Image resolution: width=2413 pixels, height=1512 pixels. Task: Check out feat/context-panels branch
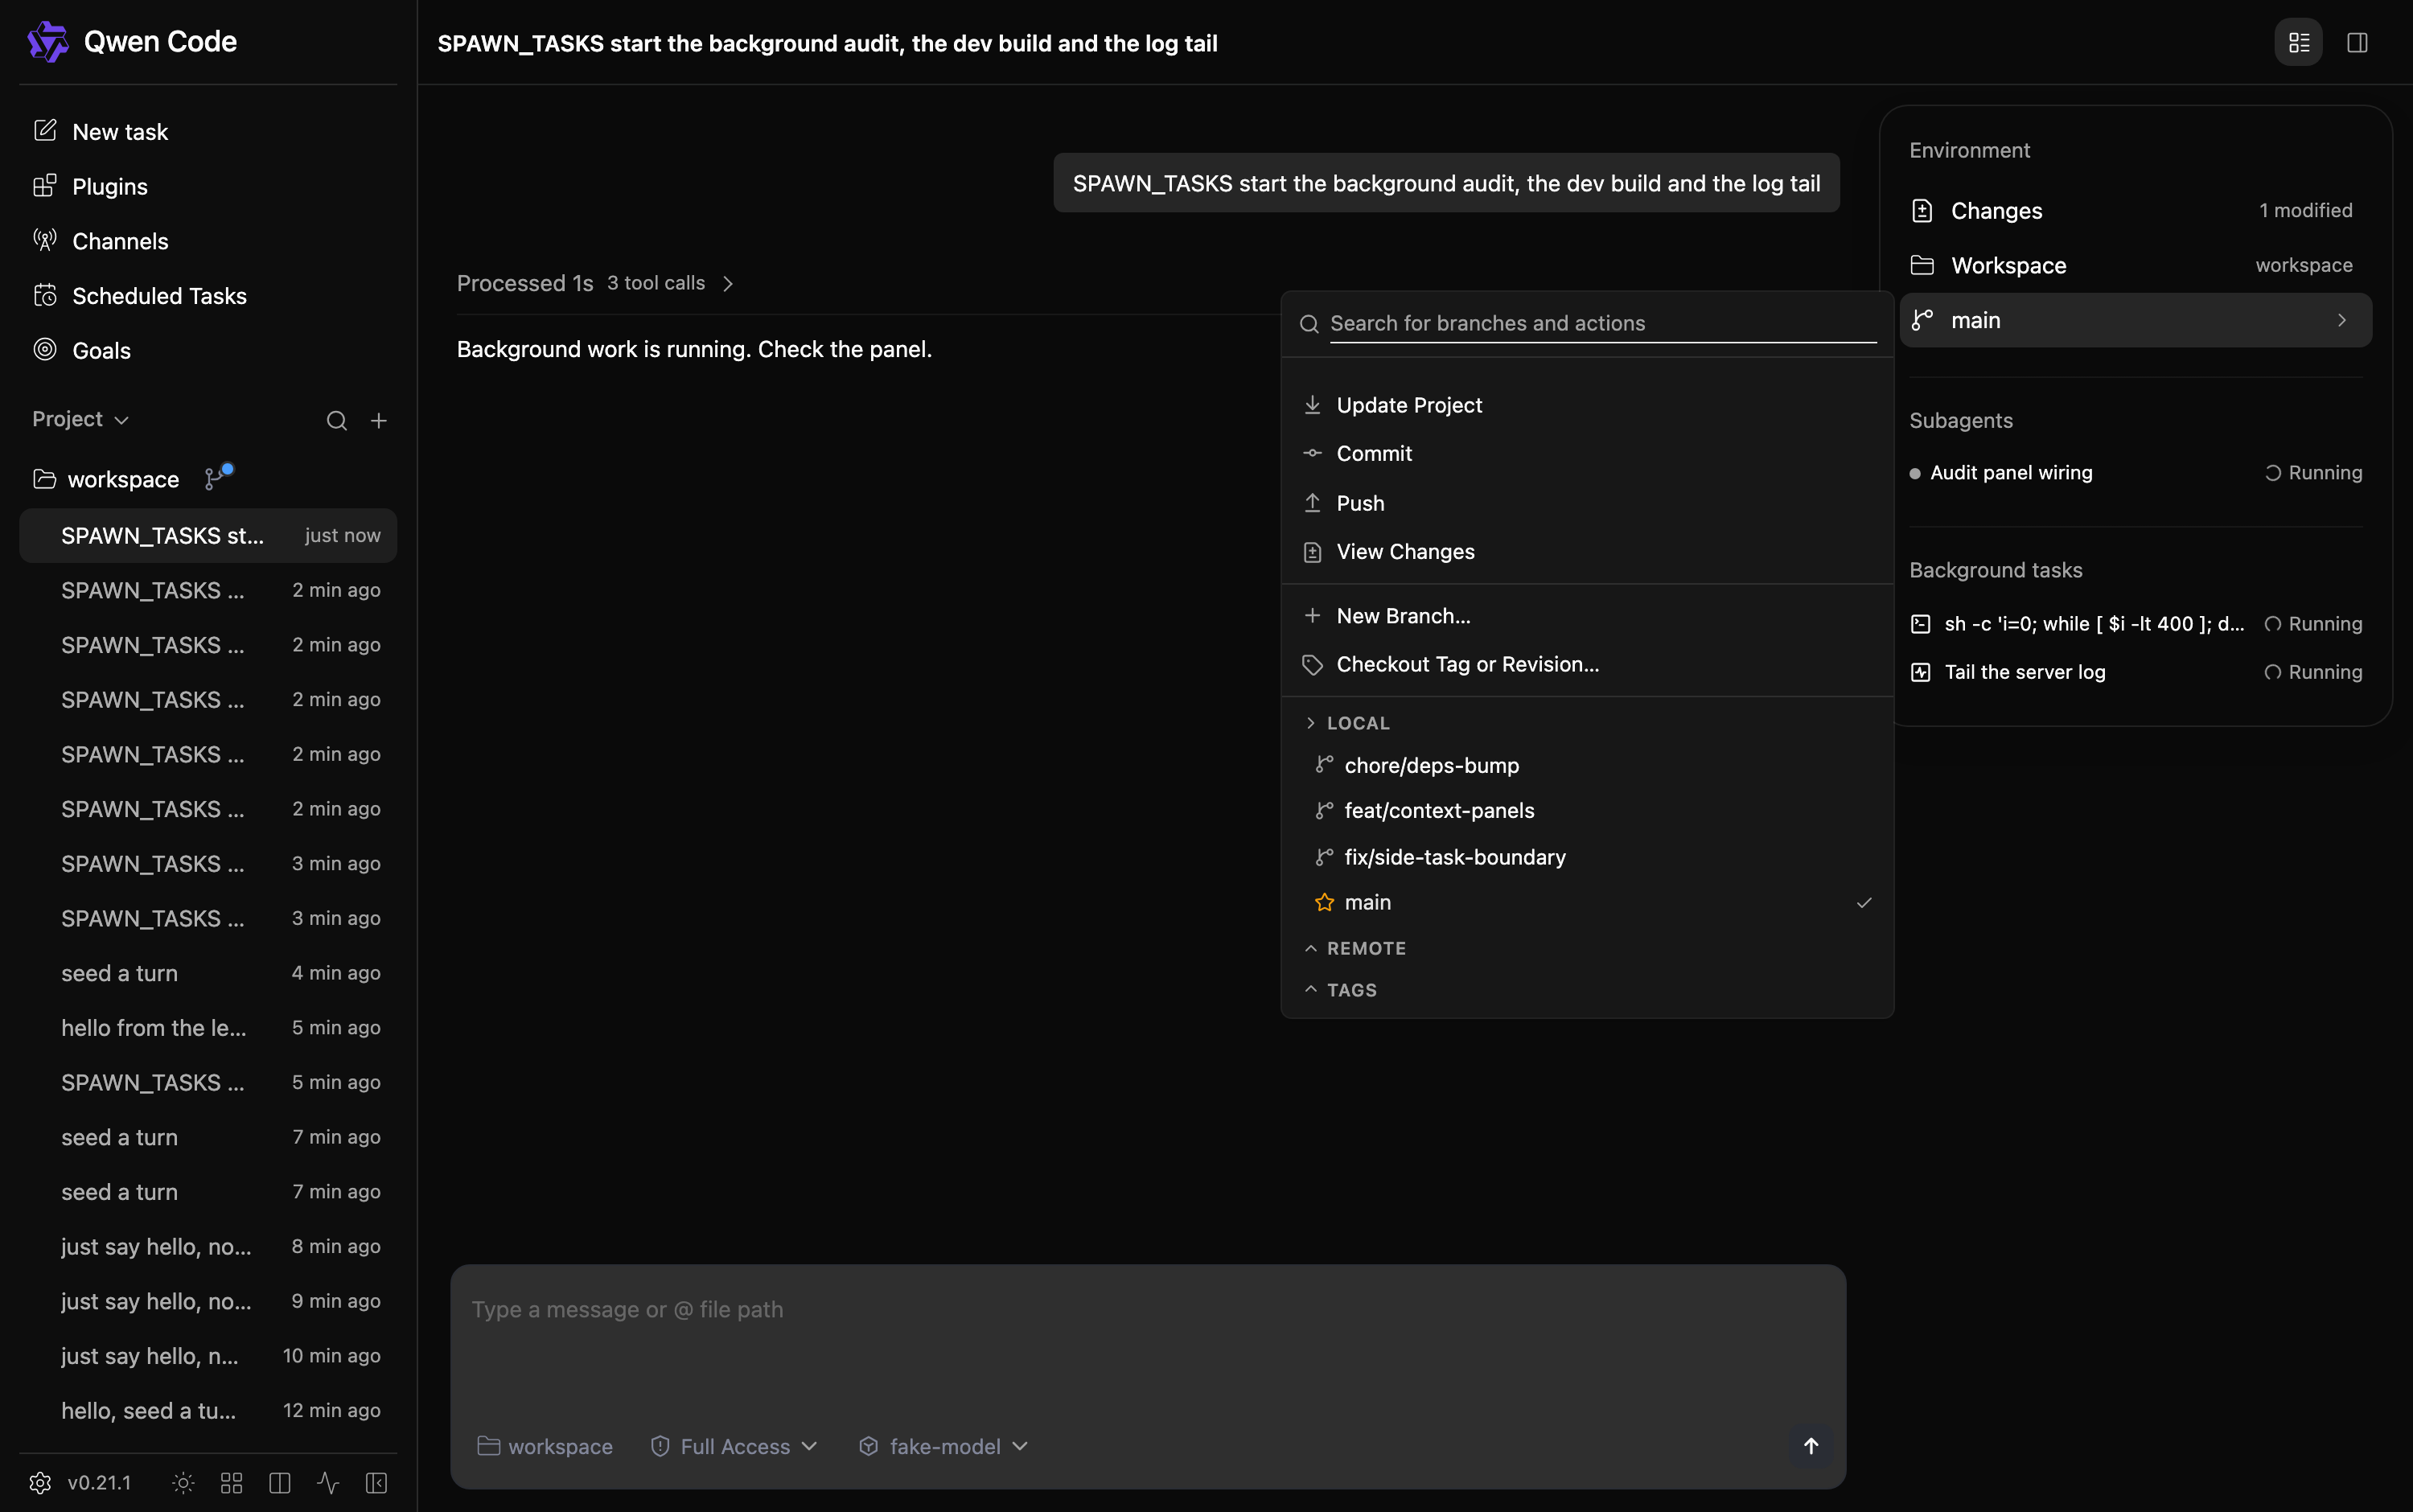(1588, 810)
